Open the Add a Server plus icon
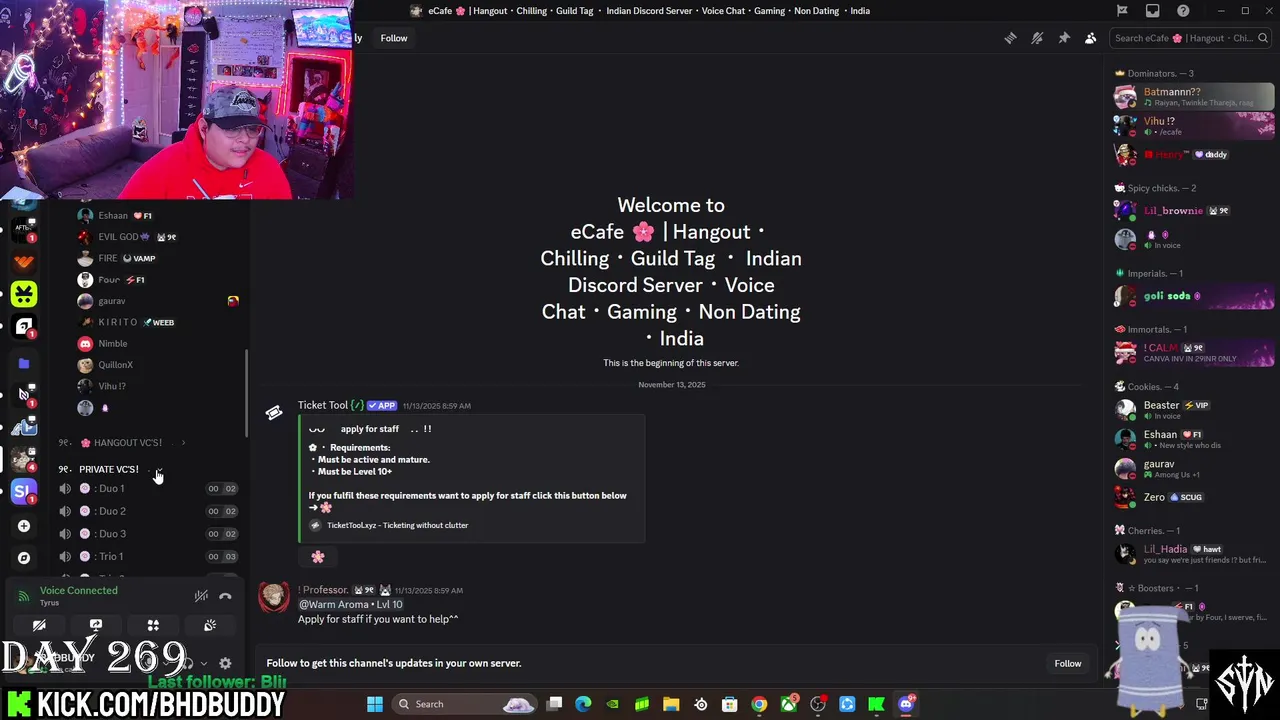The width and height of the screenshot is (1280, 720). click(24, 526)
